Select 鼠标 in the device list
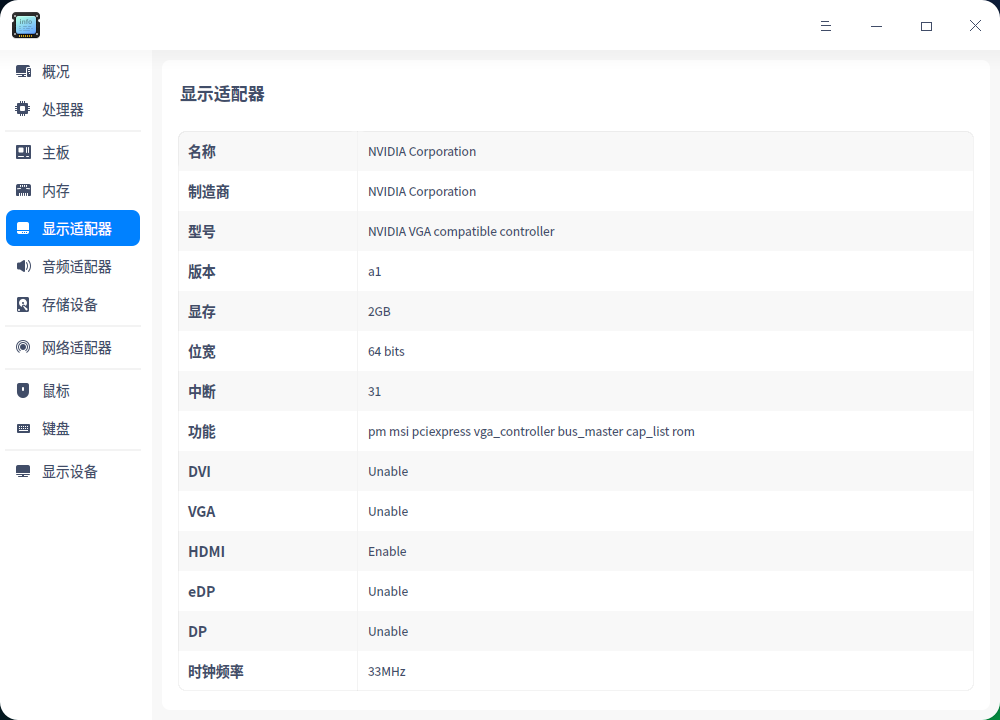Screen dimensions: 1000x720 pos(73,390)
